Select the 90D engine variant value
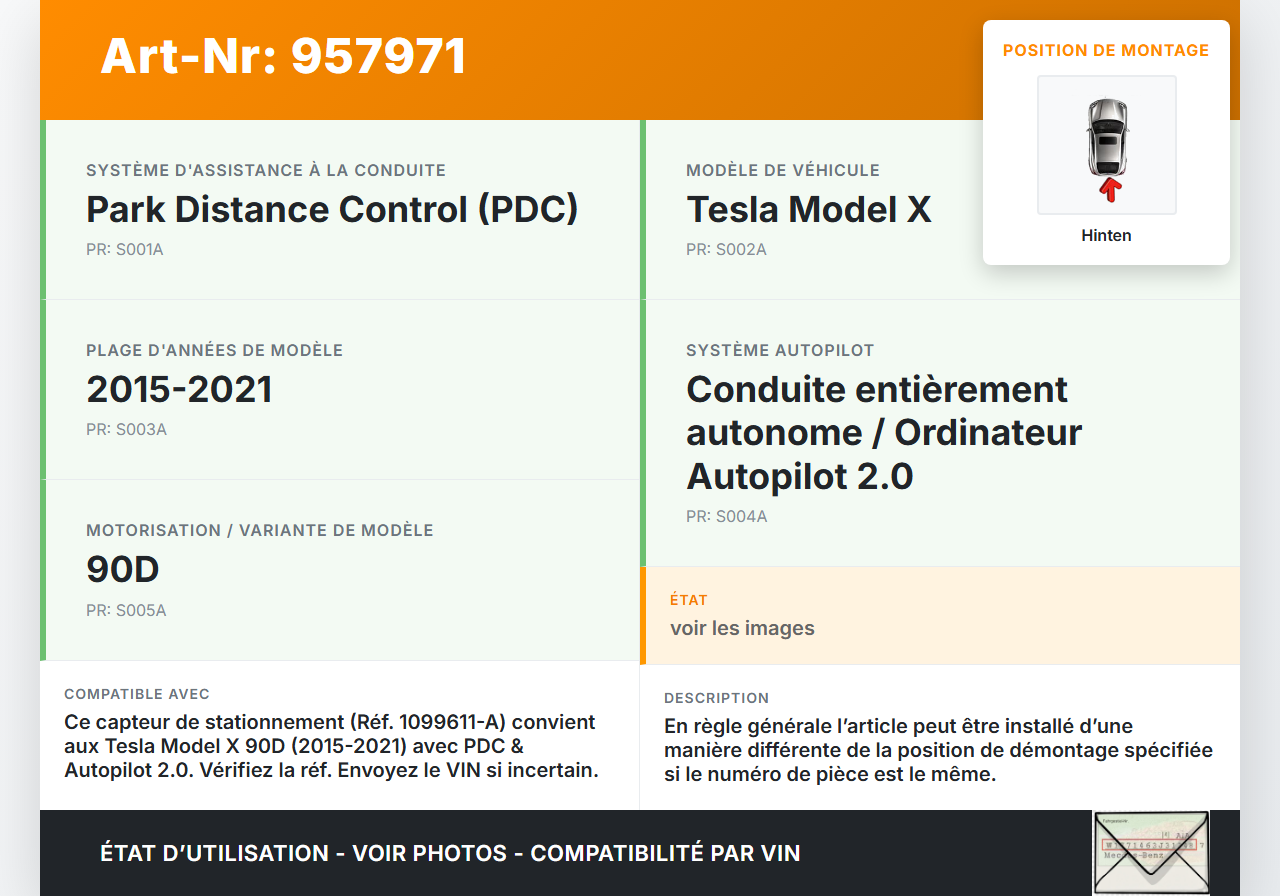Screen dimensions: 1280x896 coord(123,569)
